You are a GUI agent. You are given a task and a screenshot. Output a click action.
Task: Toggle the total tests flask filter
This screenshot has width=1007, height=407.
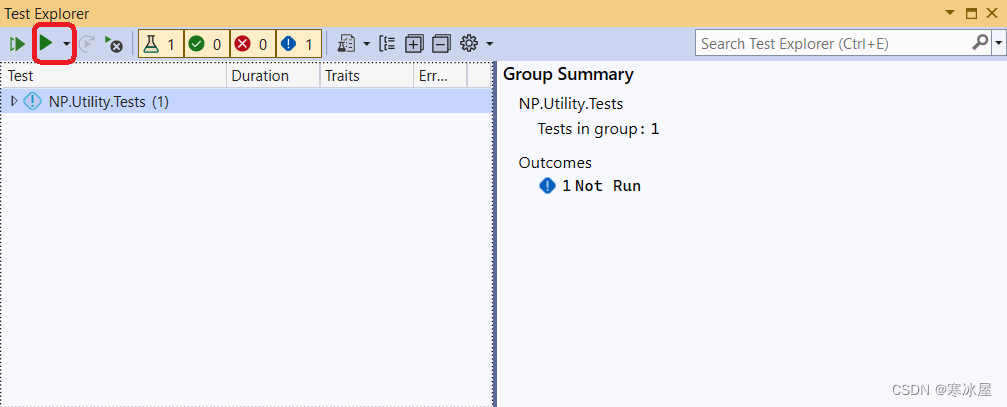161,44
